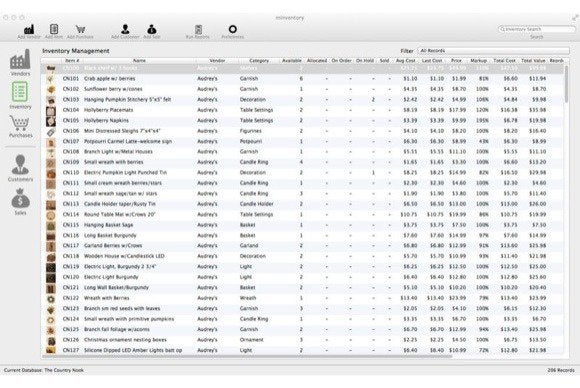Click the Add Customer toolbar icon
This screenshot has width=580, height=388.
pyautogui.click(x=125, y=29)
